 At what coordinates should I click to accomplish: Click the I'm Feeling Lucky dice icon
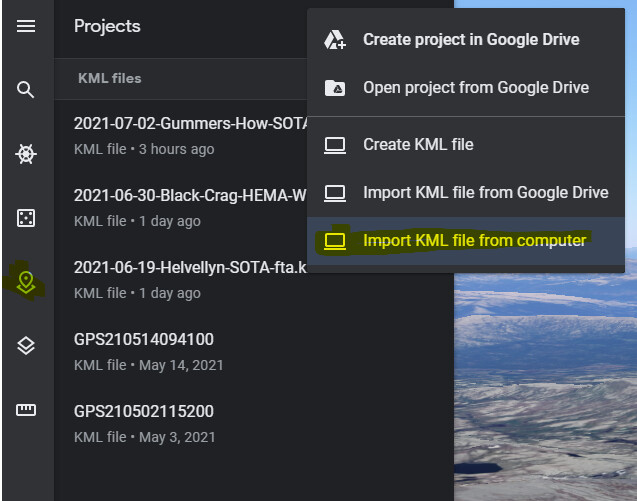tap(26, 218)
